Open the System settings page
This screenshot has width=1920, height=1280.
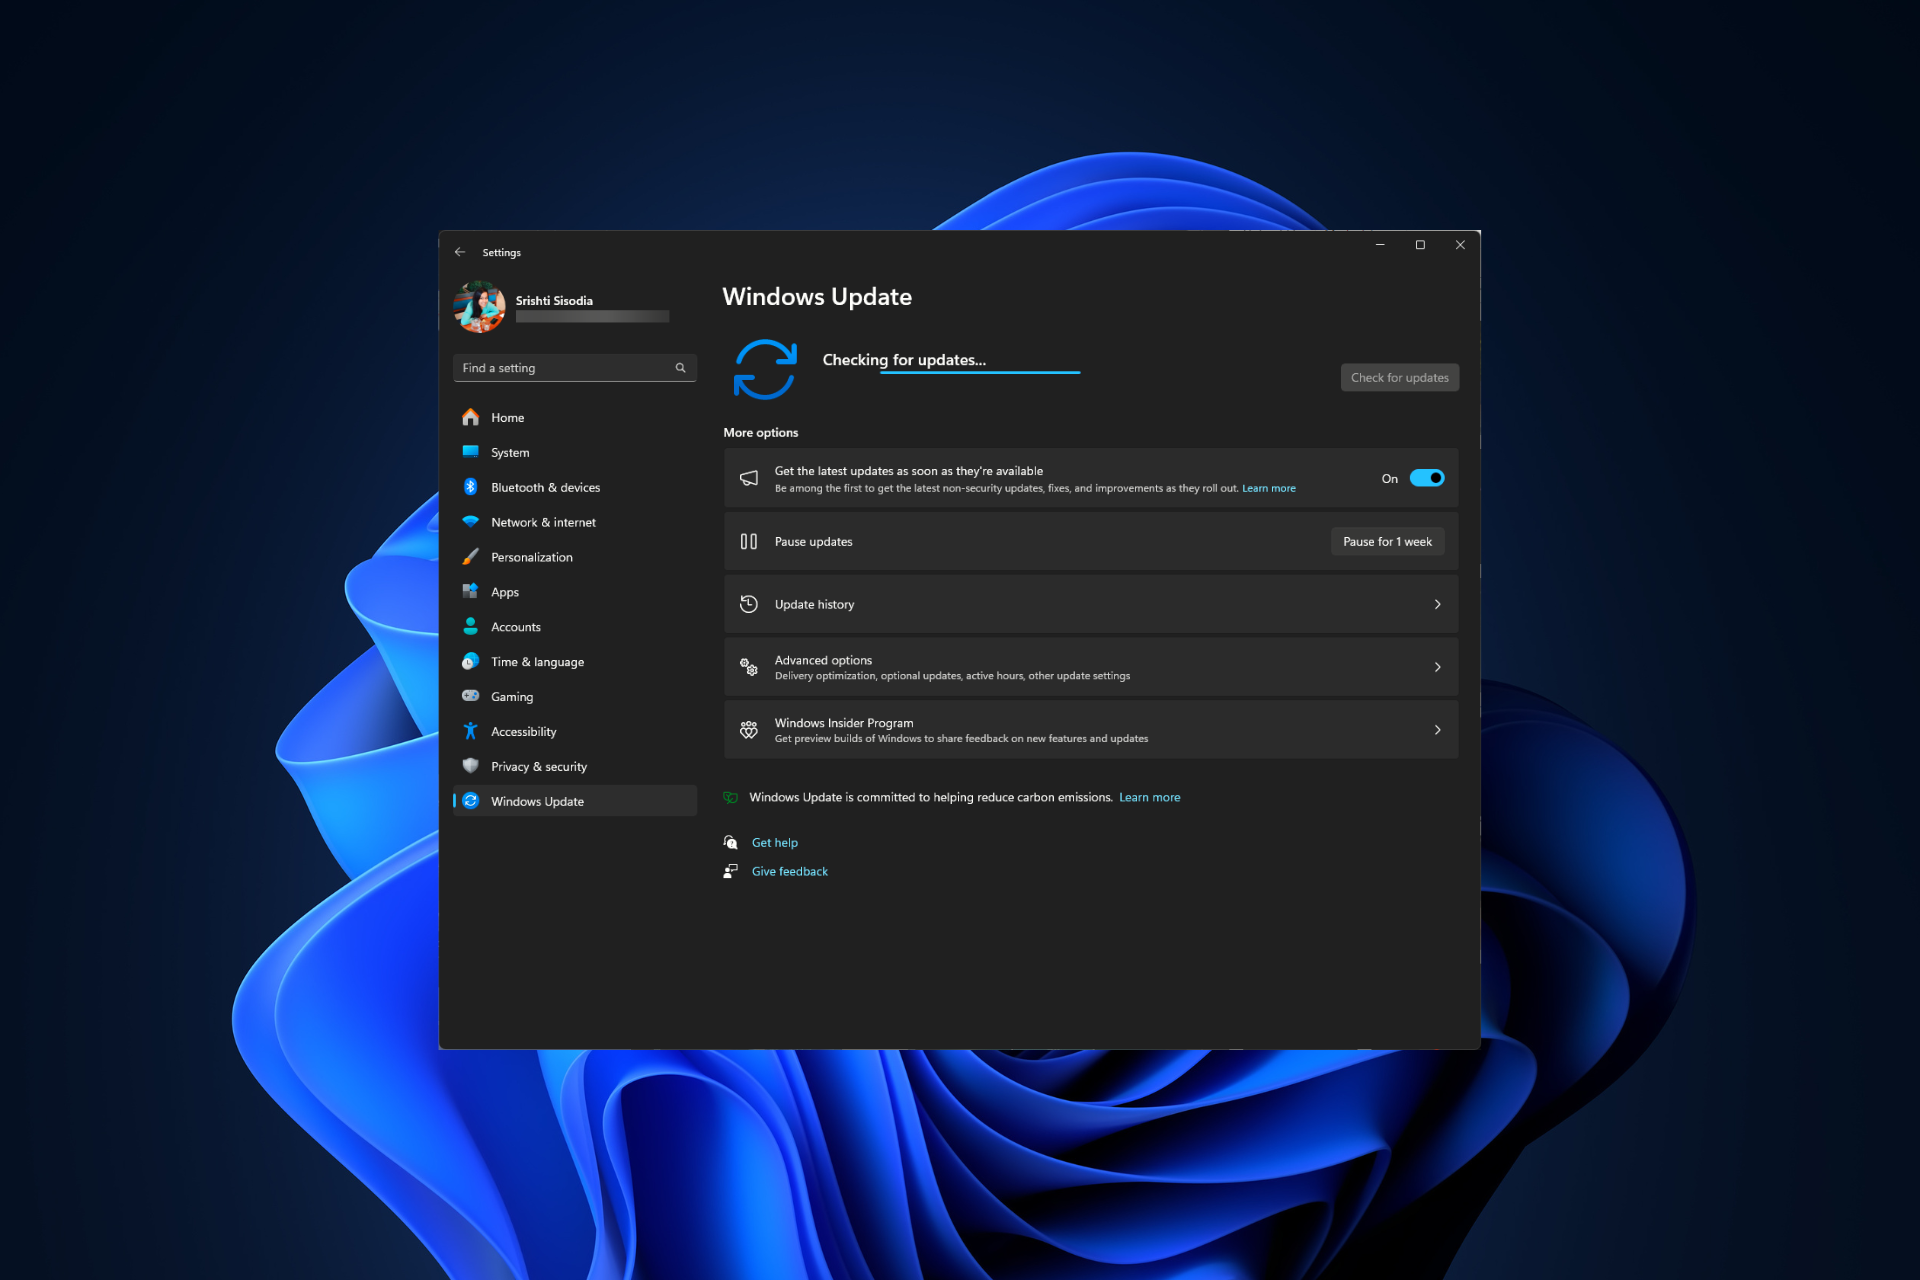[575, 452]
